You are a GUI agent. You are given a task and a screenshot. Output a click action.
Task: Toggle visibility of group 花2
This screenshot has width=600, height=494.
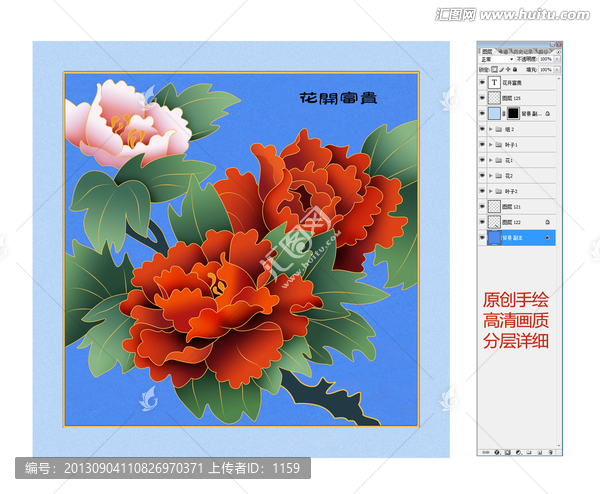[x=482, y=176]
